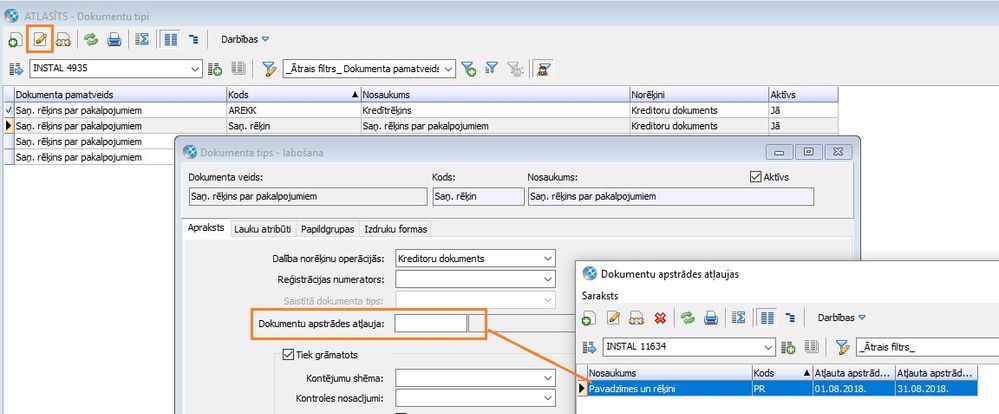This screenshot has width=999, height=414.
Task: Click the 31.08.2018. date cell
Action: coord(936,388)
